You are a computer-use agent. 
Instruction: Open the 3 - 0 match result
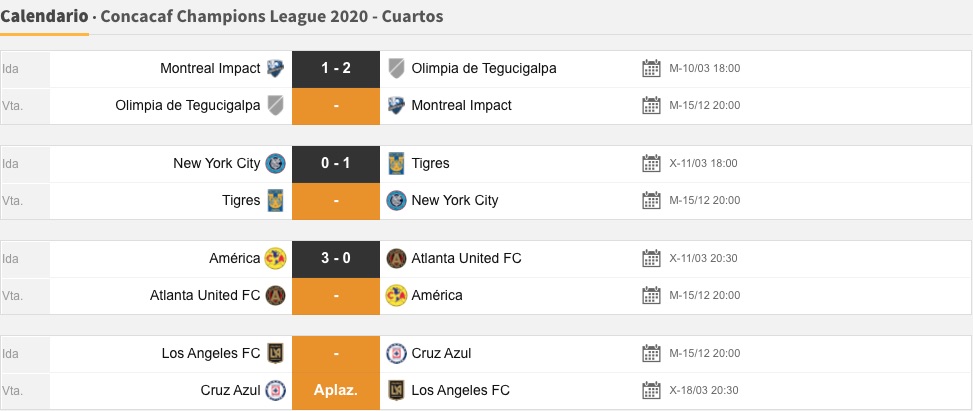pyautogui.click(x=336, y=258)
